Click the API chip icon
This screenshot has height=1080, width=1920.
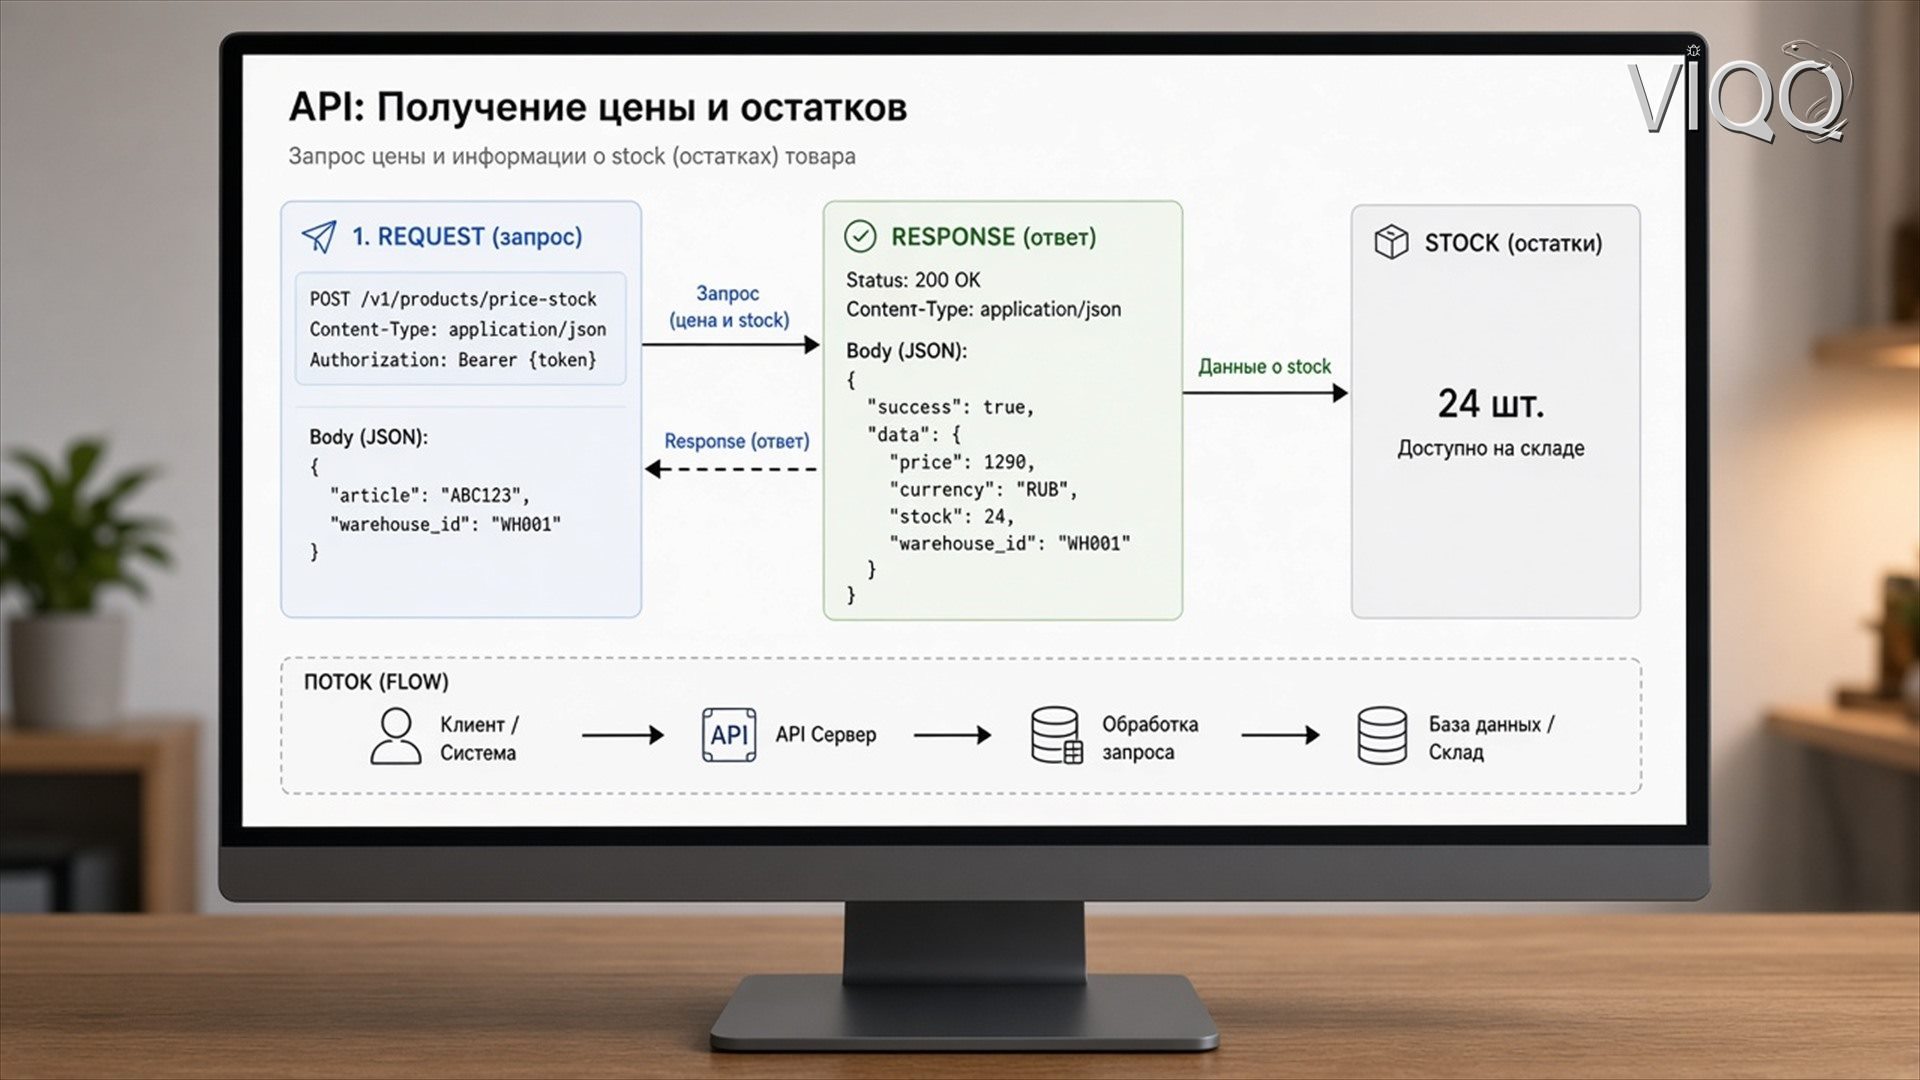729,735
